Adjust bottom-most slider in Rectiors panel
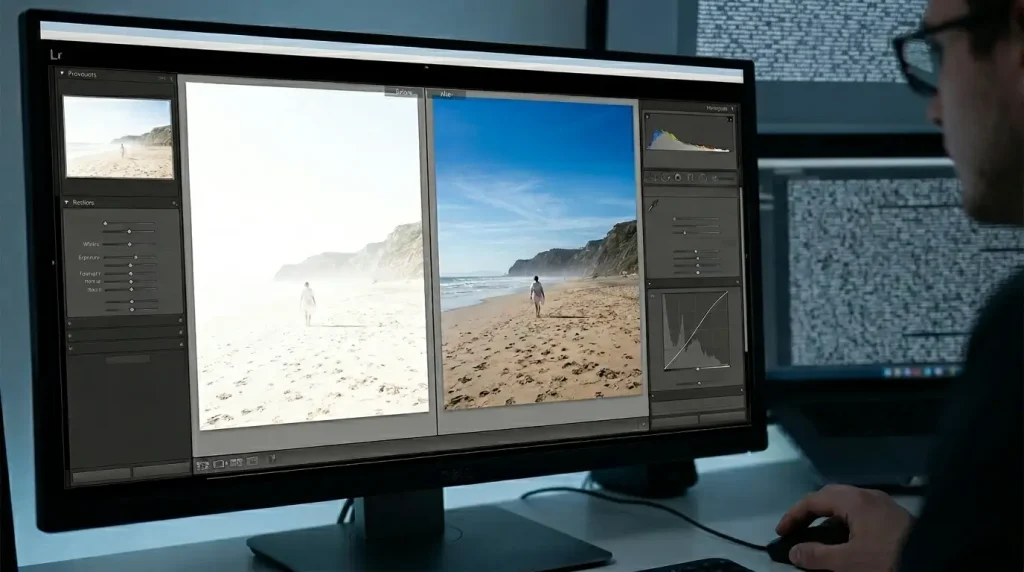The height and width of the screenshot is (572, 1024). coord(132,310)
